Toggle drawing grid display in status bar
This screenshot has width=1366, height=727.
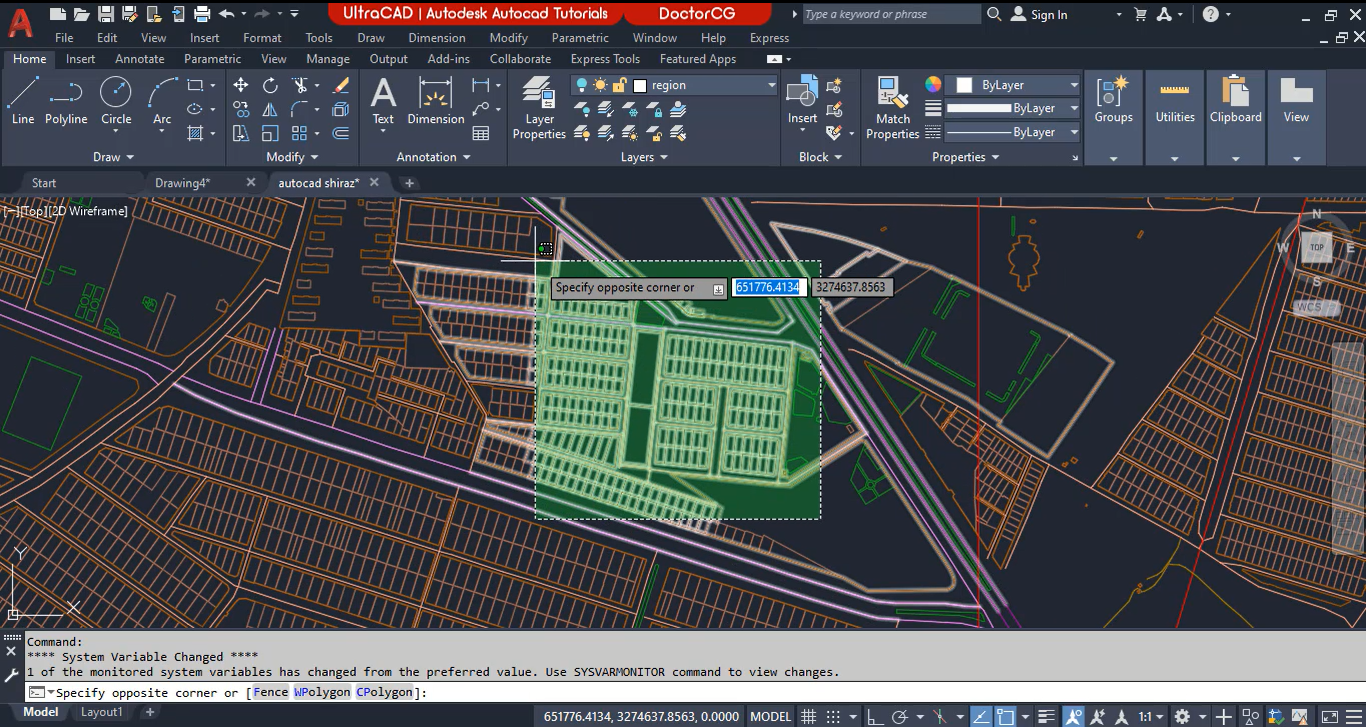click(x=808, y=716)
